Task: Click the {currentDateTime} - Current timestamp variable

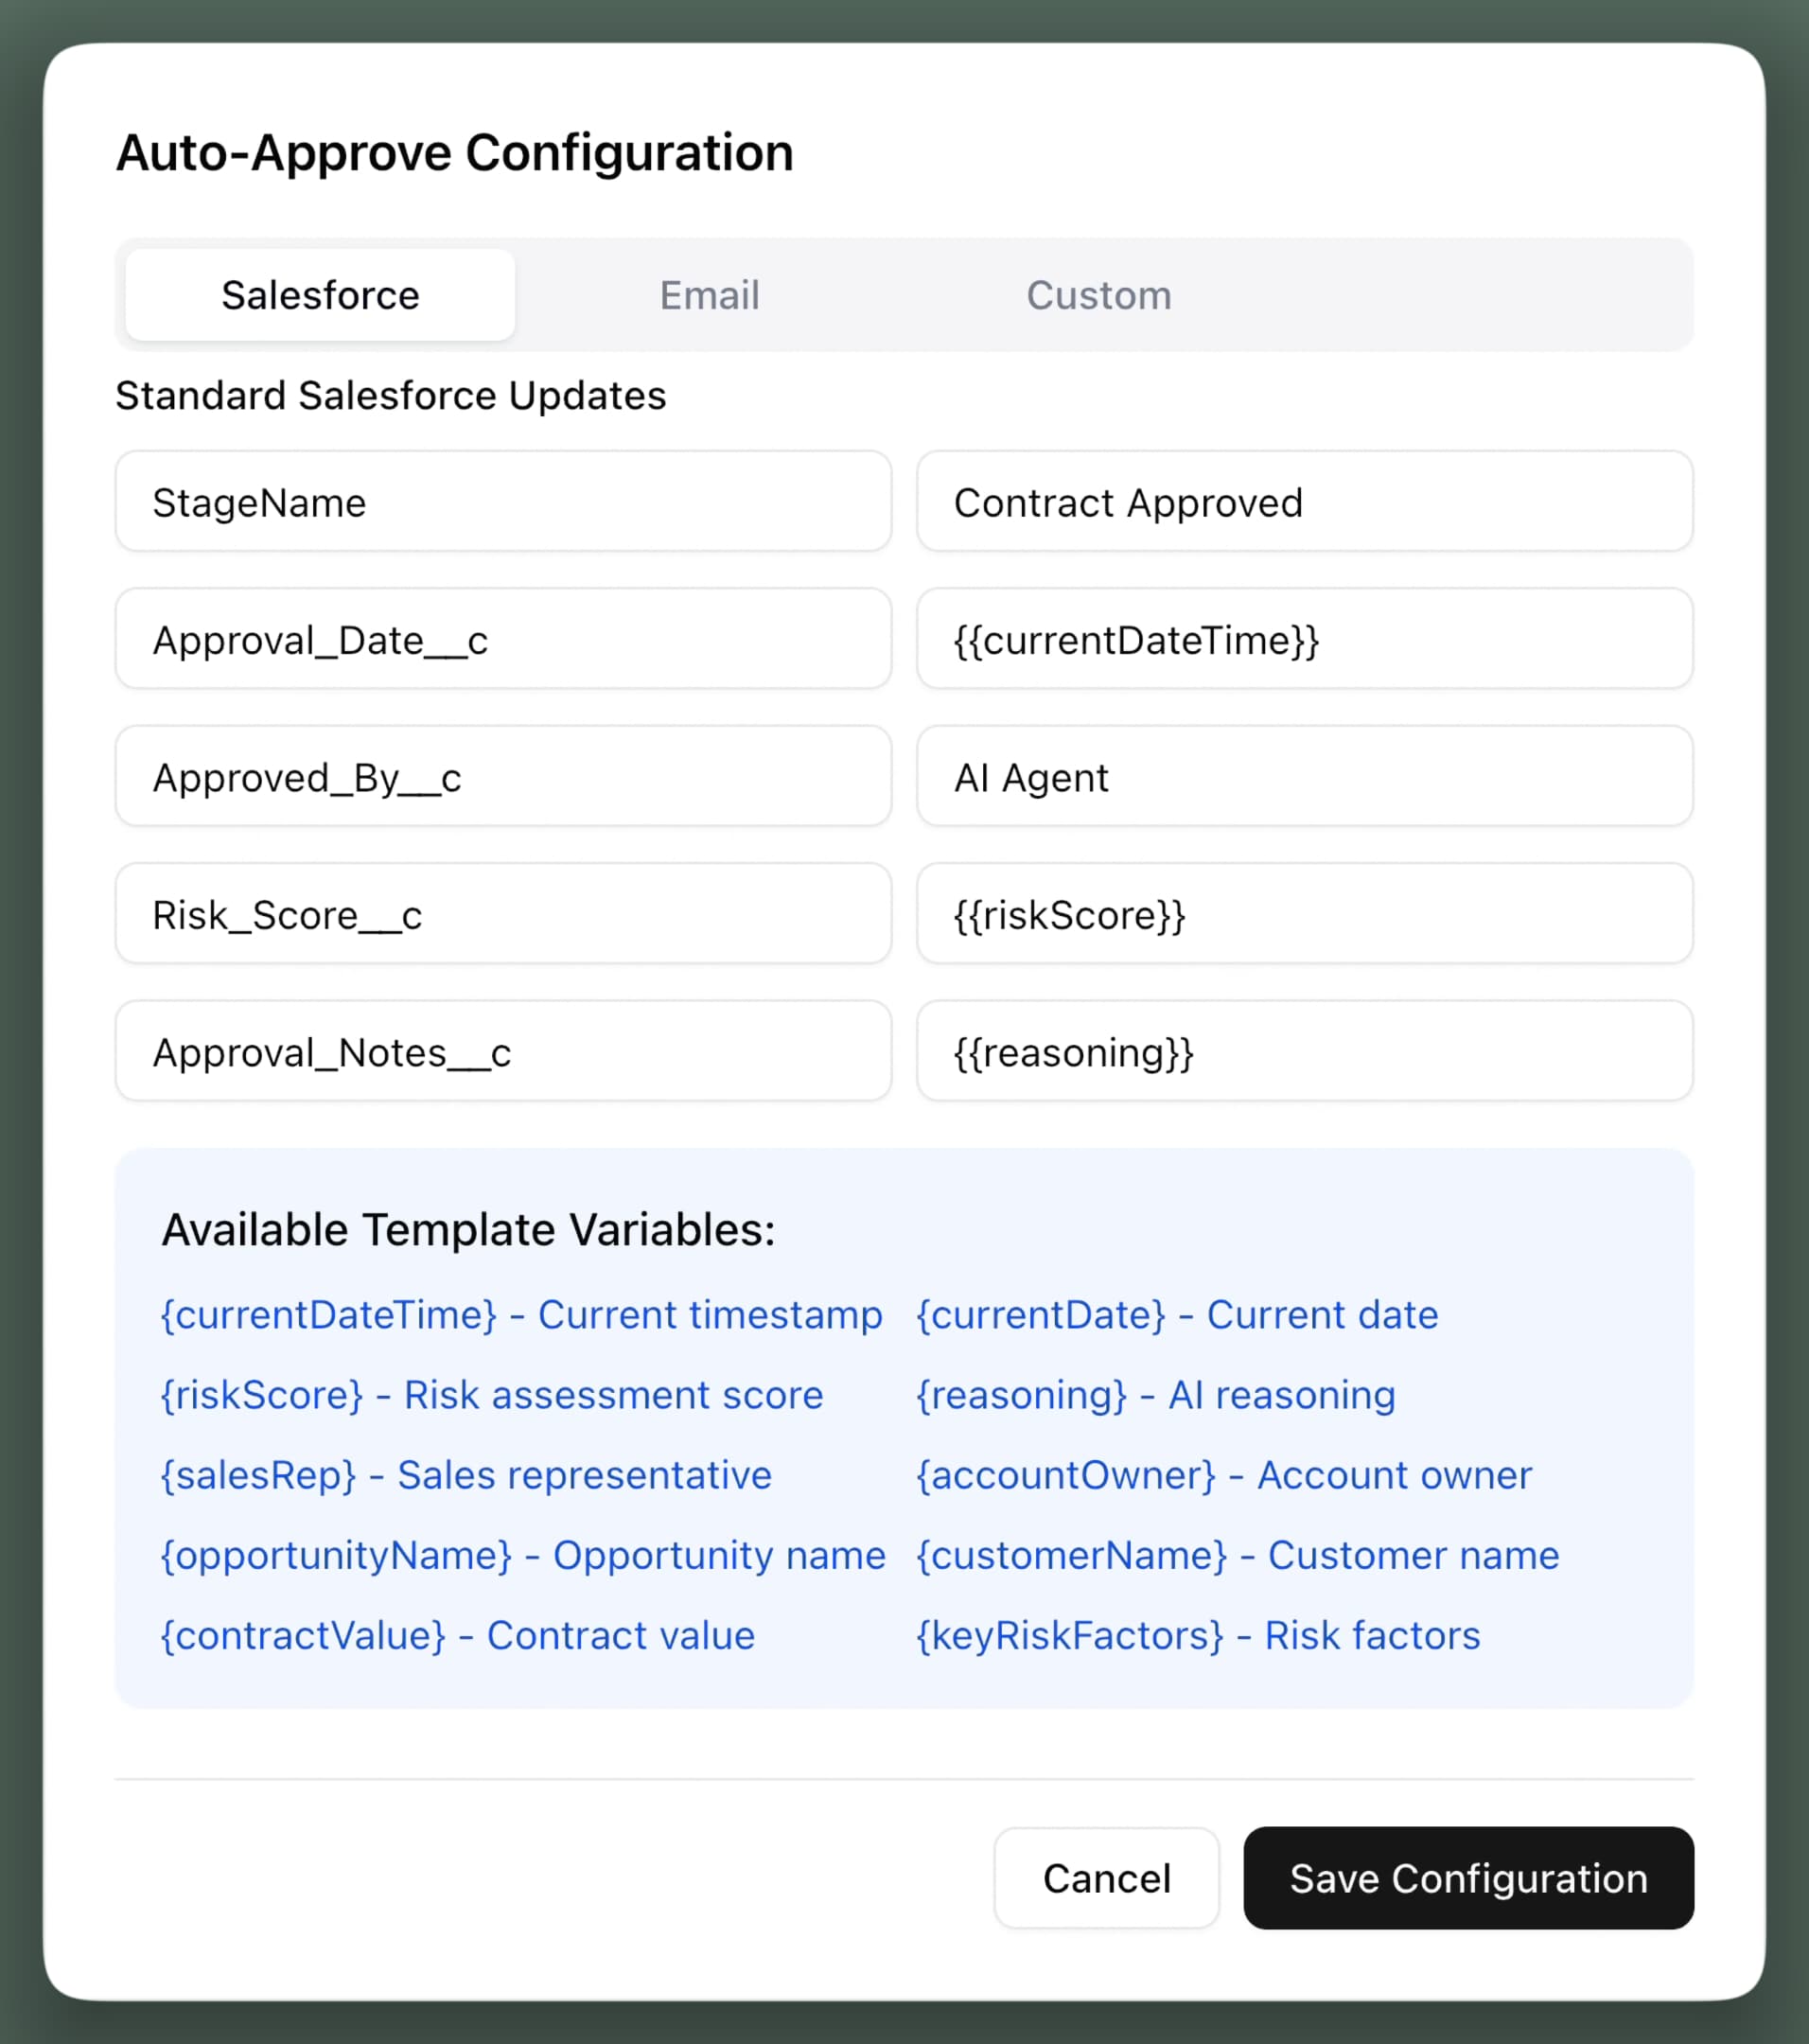Action: [521, 1315]
